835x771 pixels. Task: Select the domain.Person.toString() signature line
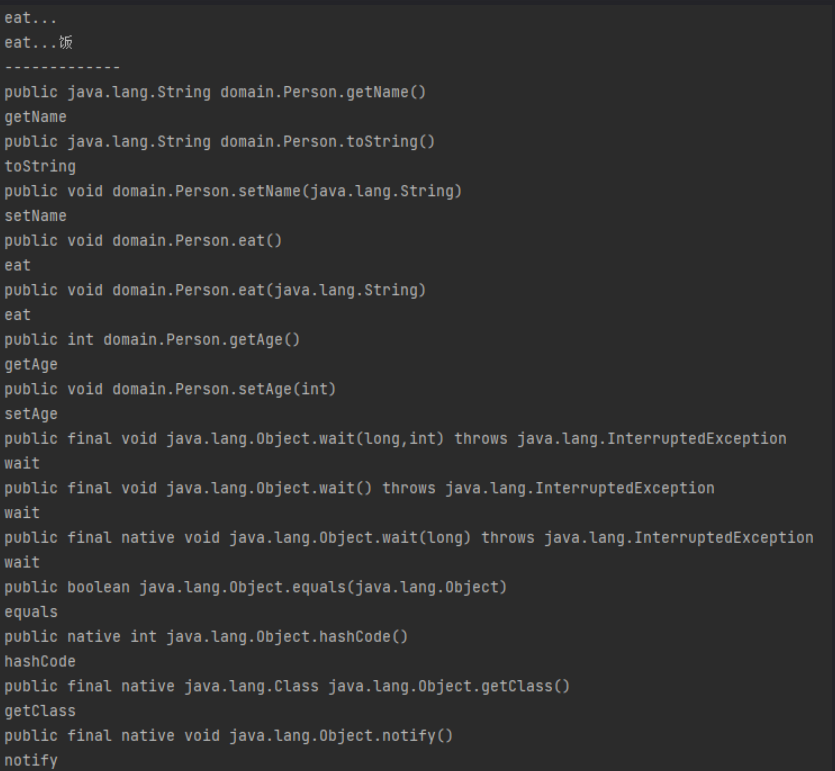coord(220,141)
